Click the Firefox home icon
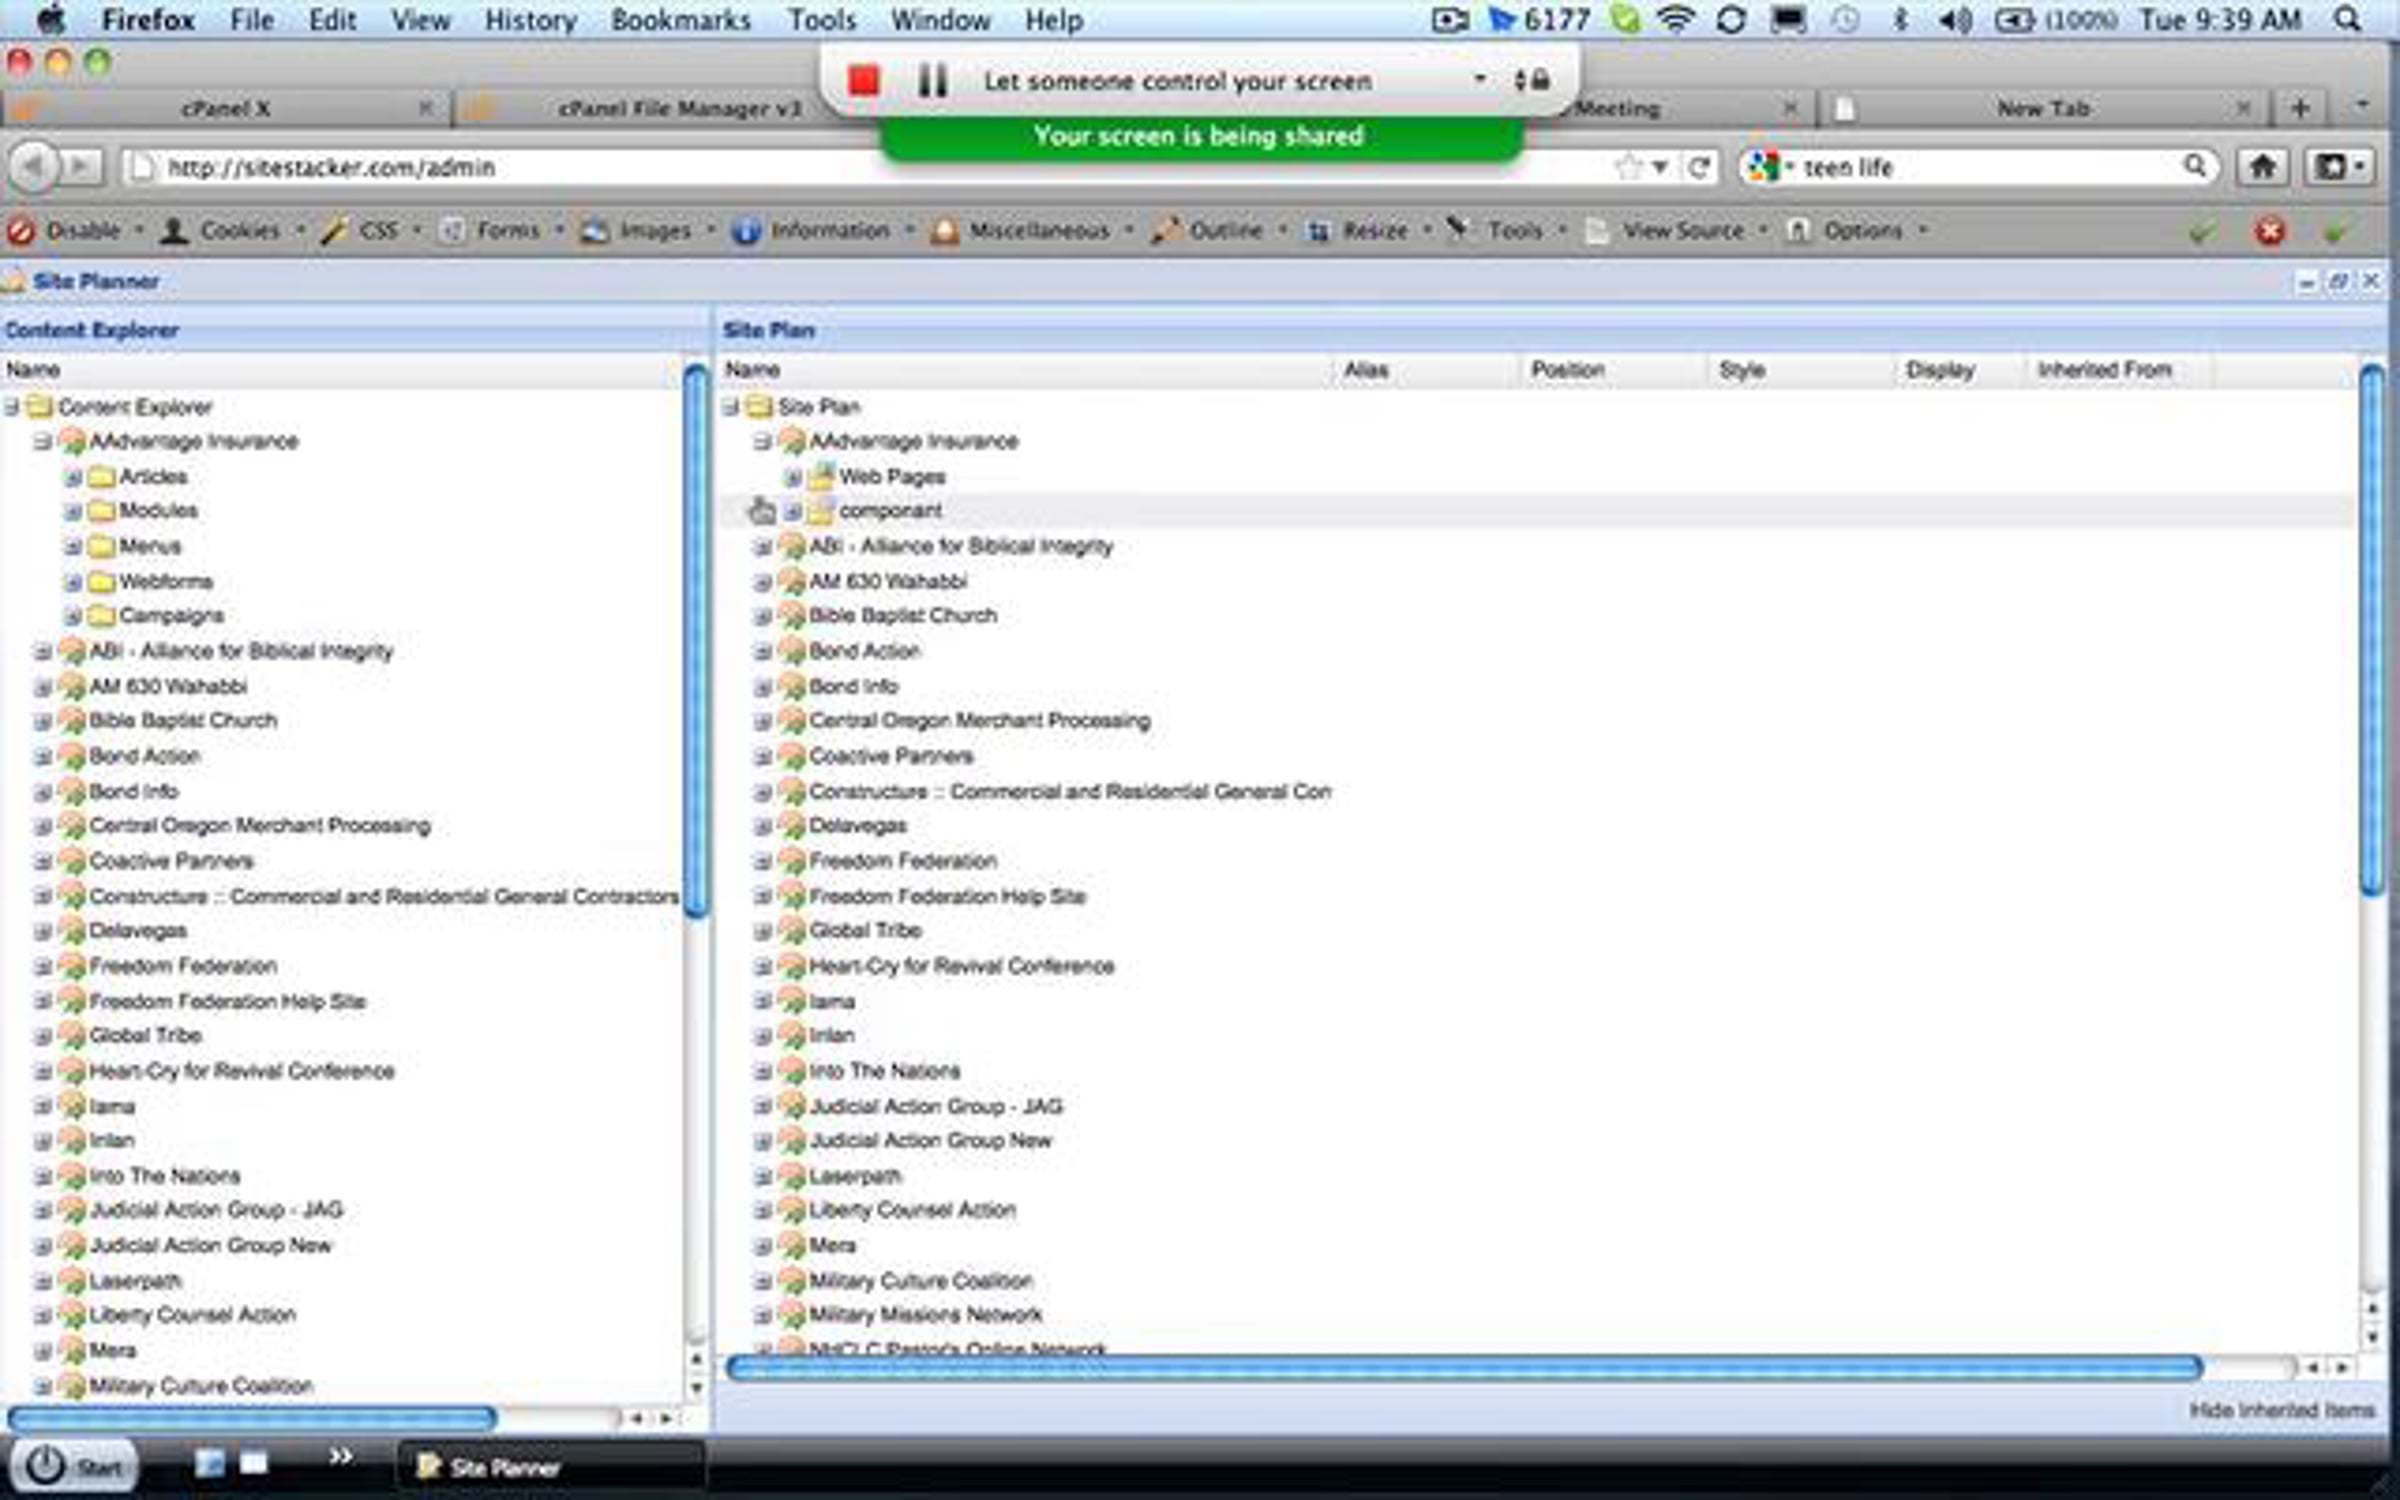The image size is (2400, 1500). 2262,167
